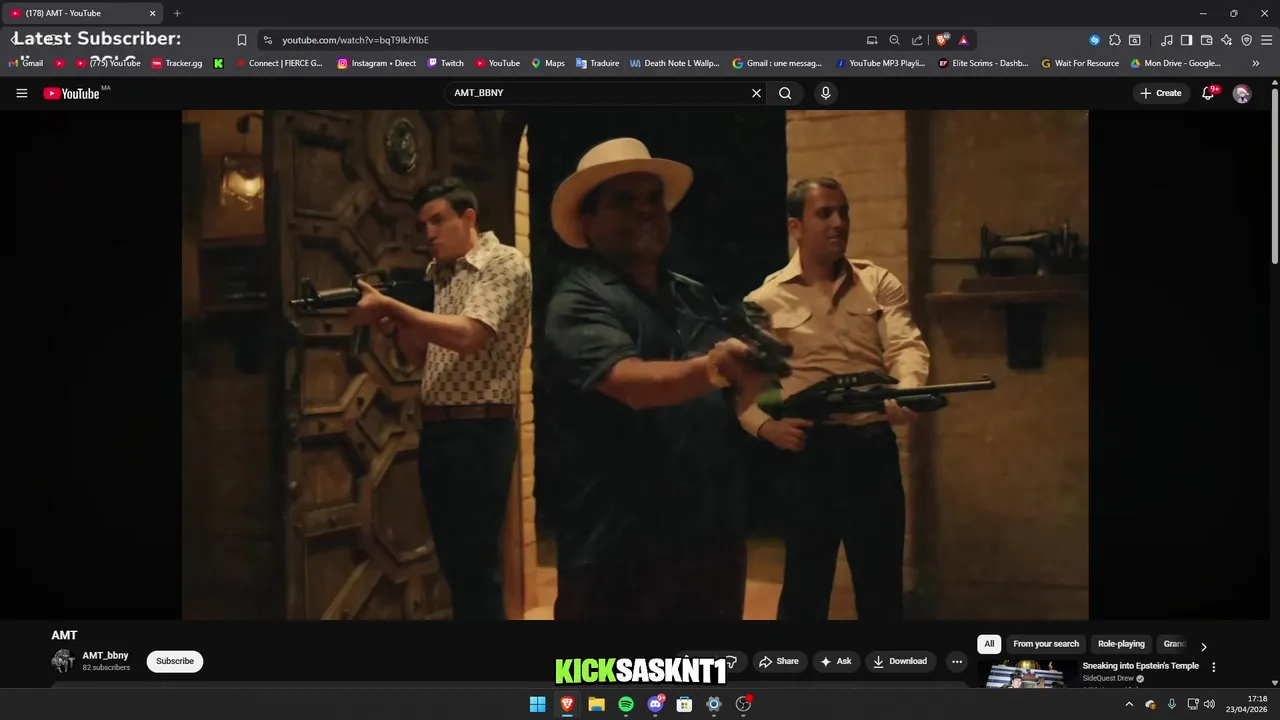Open Discord from the taskbar
Screen dimensions: 1280x720
(x=655, y=704)
